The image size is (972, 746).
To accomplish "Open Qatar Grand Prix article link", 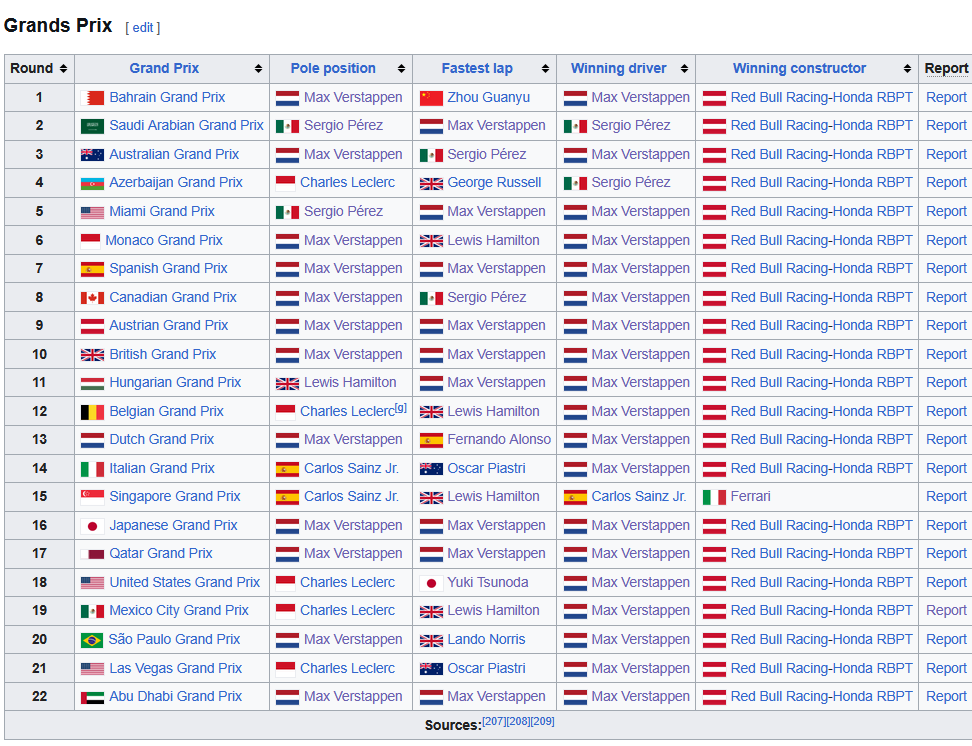I will point(161,553).
